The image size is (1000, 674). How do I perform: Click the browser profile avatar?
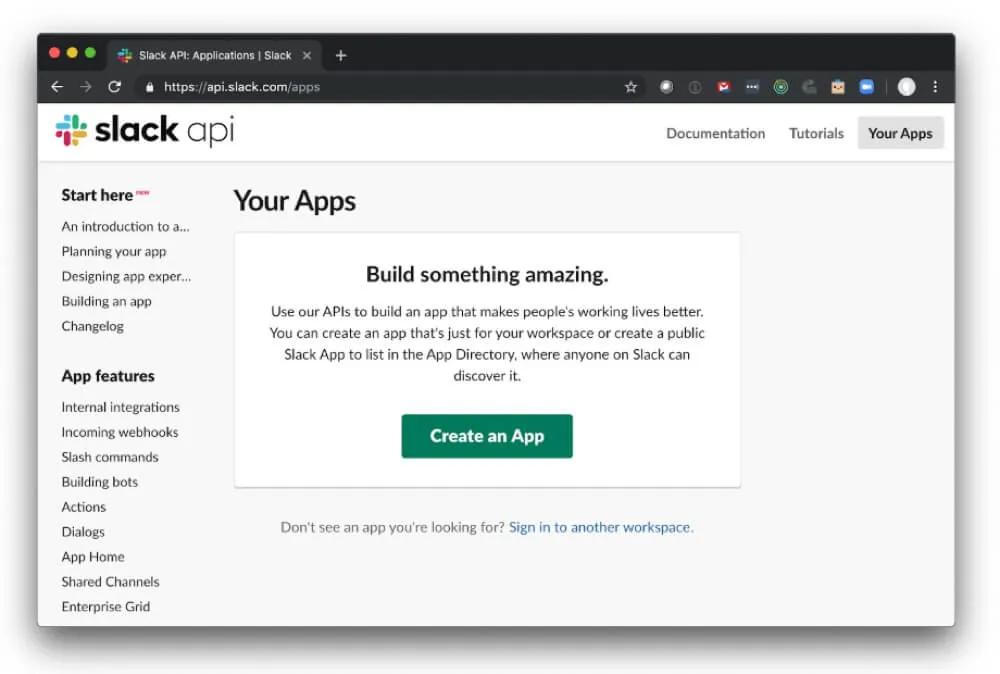tap(905, 87)
